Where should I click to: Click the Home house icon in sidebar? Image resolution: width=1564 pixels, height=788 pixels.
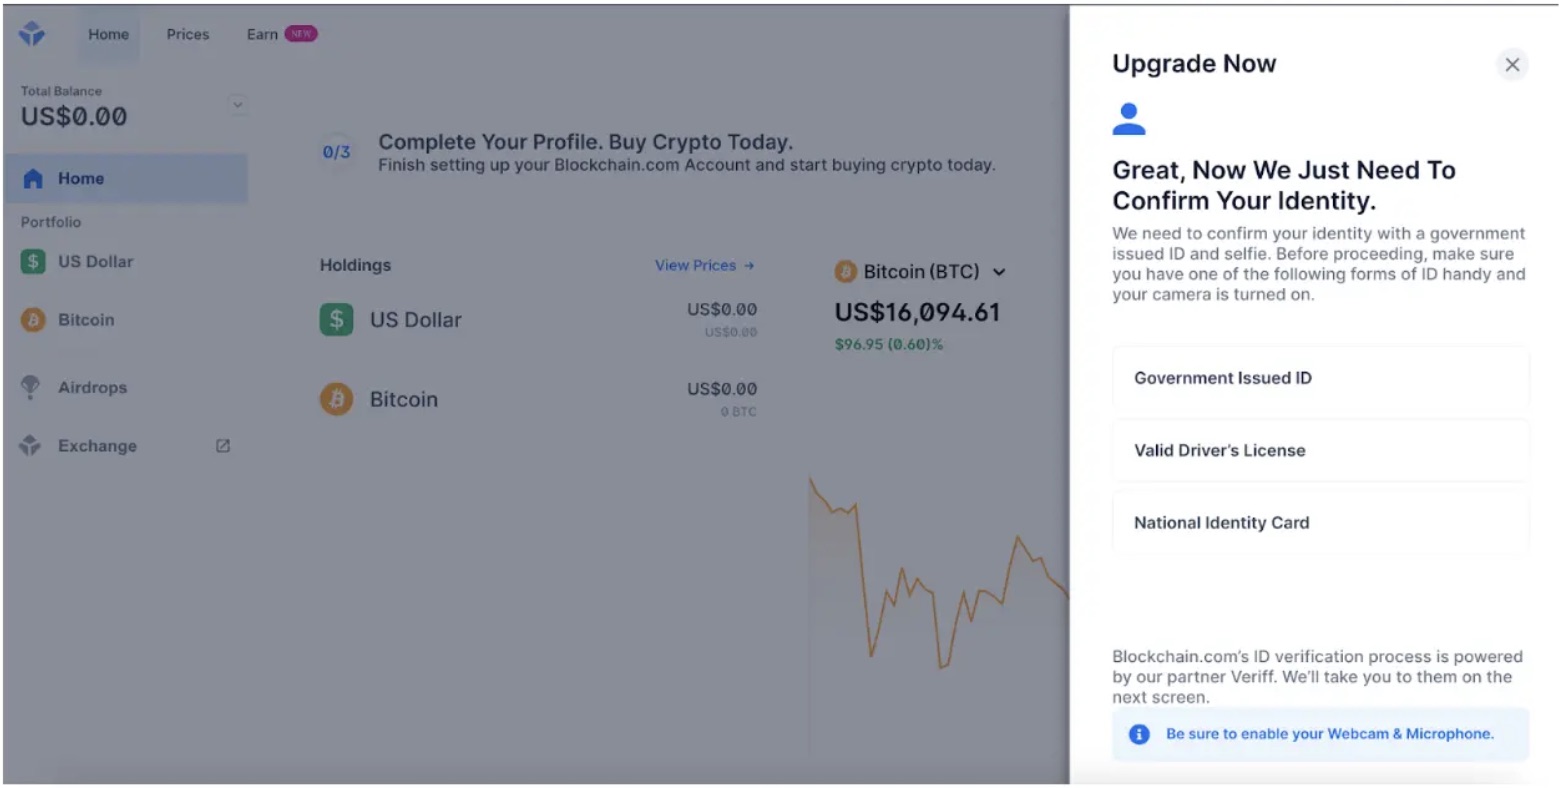coord(33,179)
